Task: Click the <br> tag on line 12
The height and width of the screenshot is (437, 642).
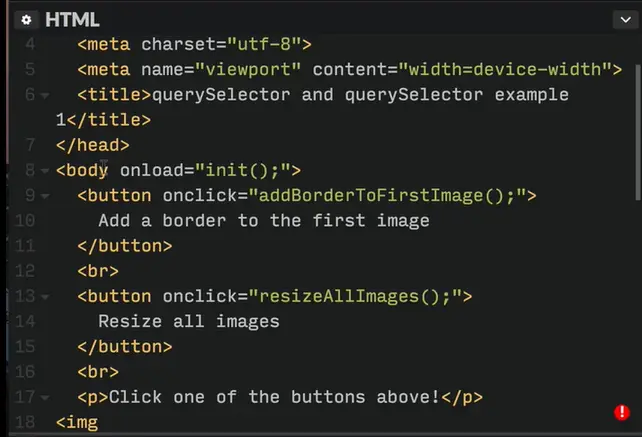Action: (98, 271)
